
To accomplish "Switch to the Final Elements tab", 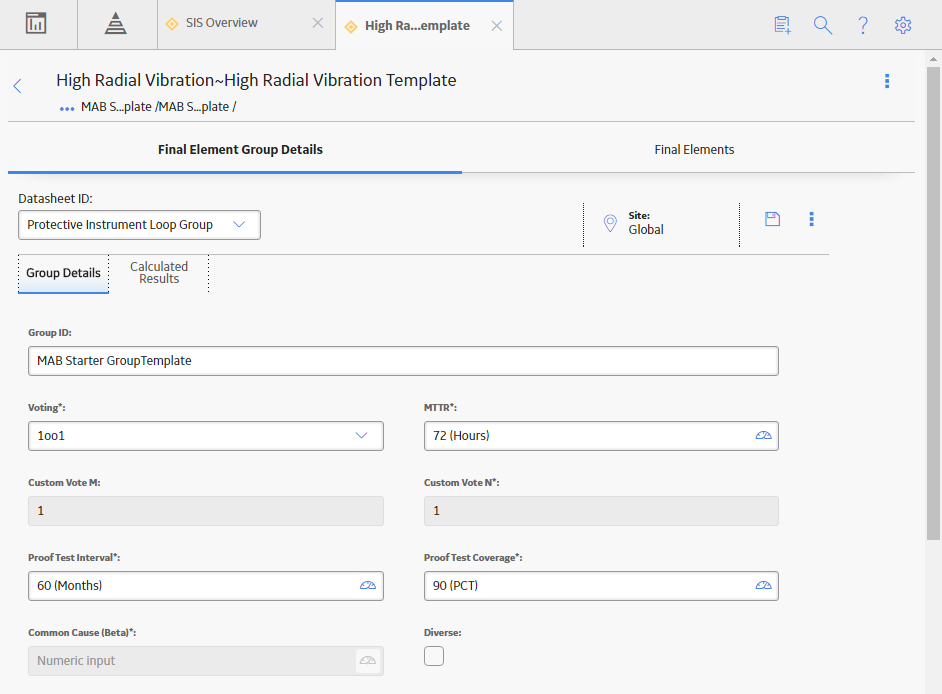I will (694, 150).
